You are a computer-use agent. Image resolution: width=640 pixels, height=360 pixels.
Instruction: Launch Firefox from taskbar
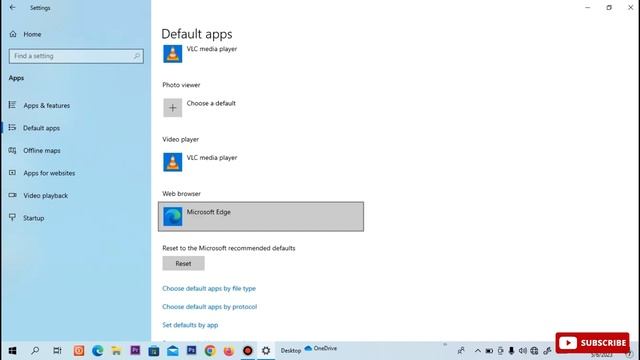(x=229, y=351)
